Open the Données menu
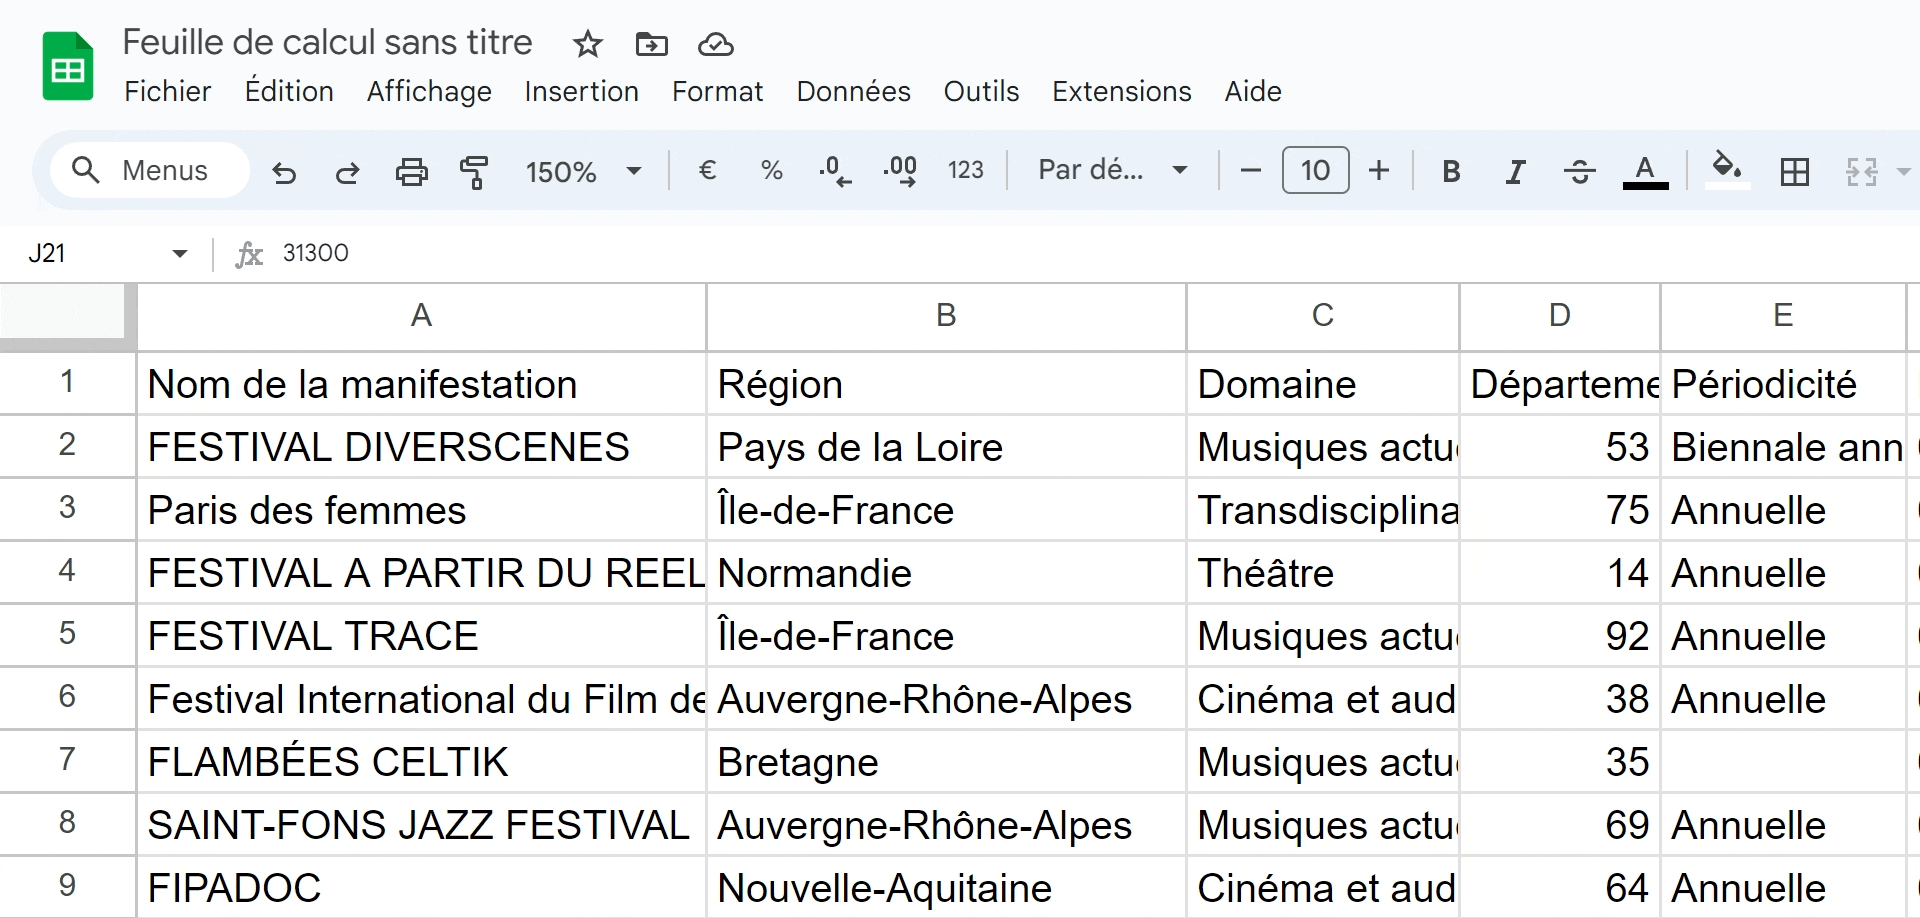 pyautogui.click(x=853, y=91)
